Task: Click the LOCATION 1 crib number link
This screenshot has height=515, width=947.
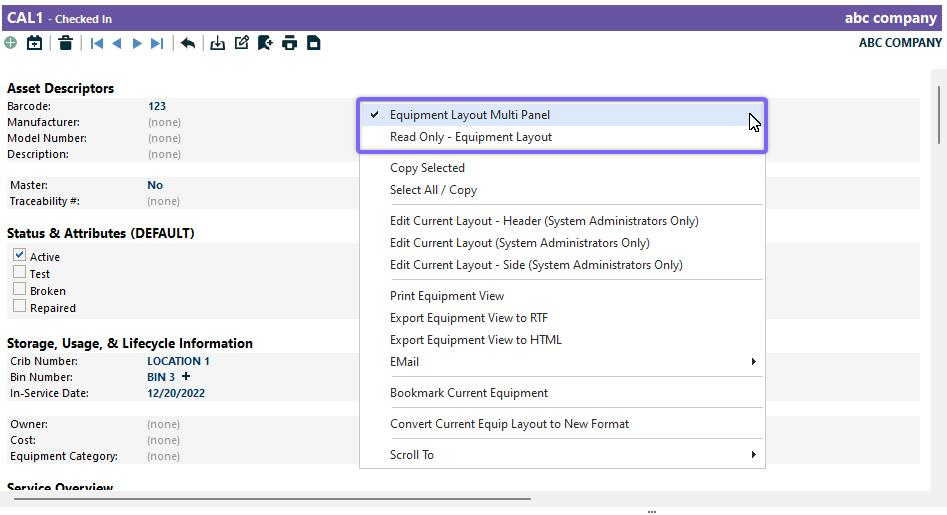Action: pos(178,361)
